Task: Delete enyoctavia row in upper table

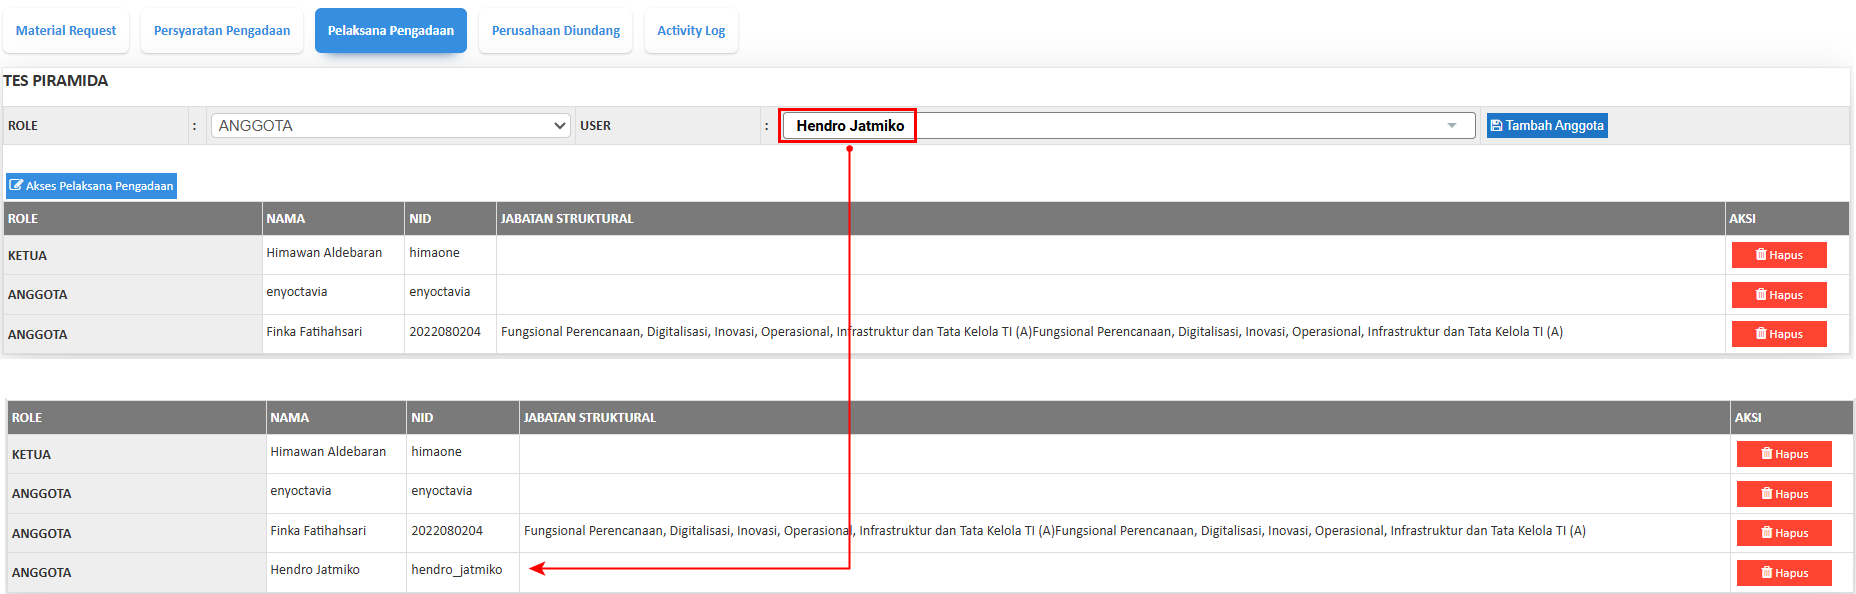Action: pyautogui.click(x=1778, y=295)
